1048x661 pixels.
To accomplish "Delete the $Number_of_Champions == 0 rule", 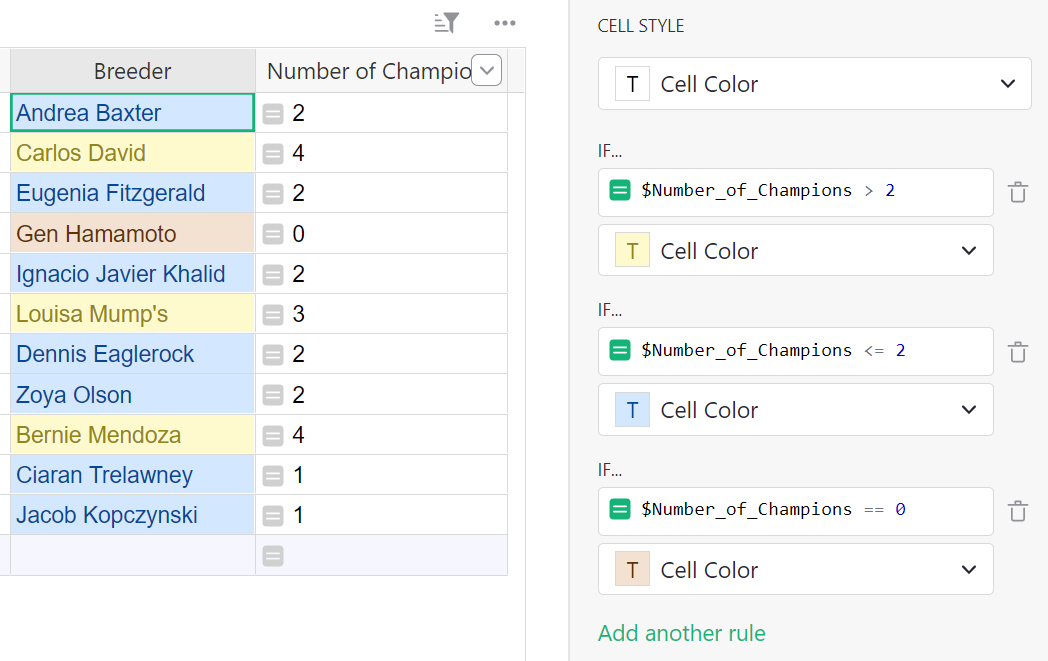I will click(x=1017, y=511).
